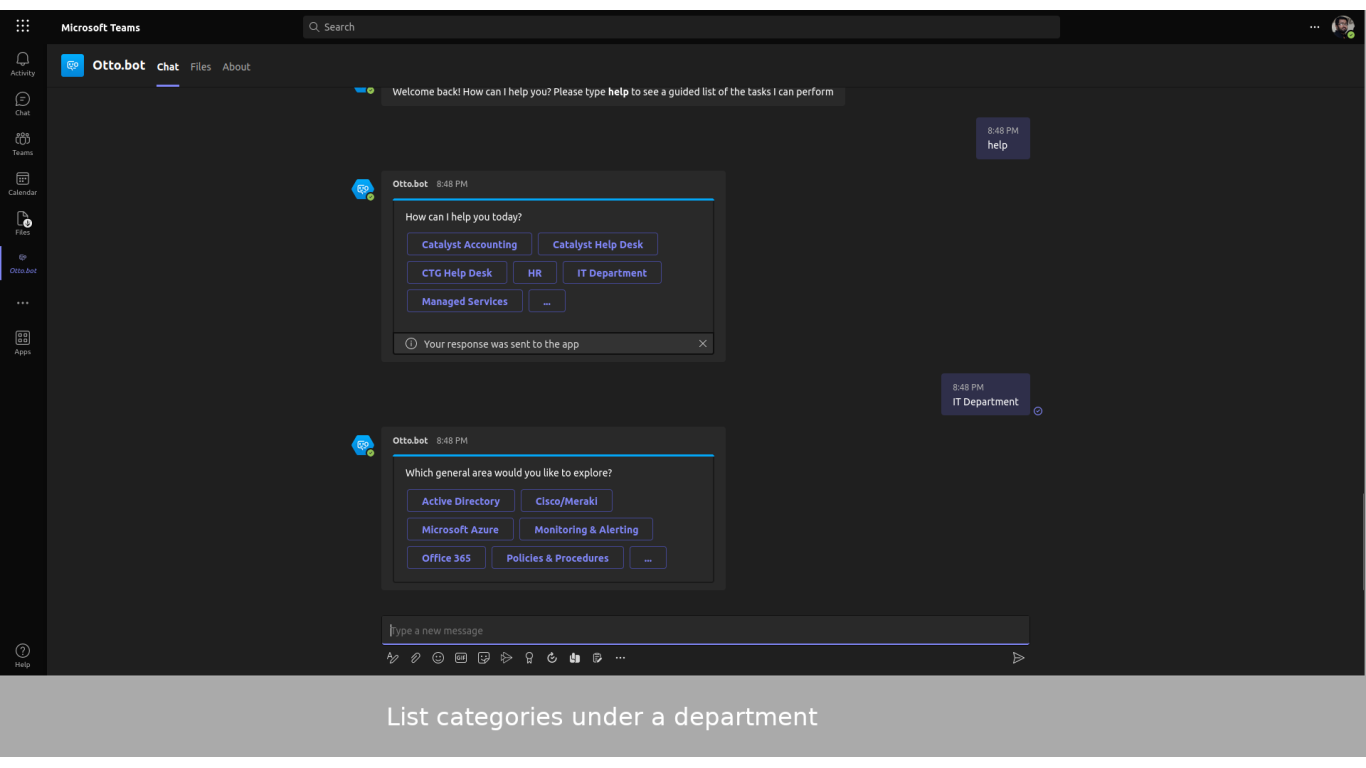Screen dimensions: 1366x768
Task: Choose the HR option
Action: (x=535, y=273)
